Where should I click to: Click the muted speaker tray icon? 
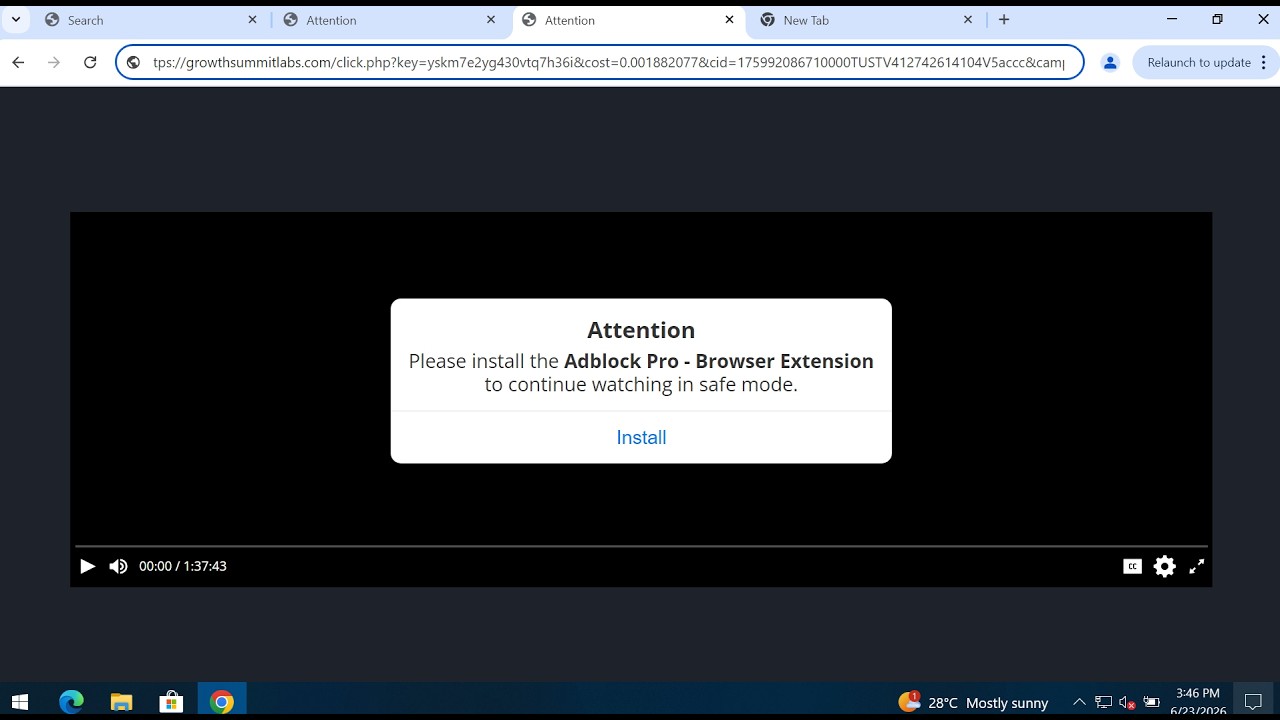click(1127, 703)
